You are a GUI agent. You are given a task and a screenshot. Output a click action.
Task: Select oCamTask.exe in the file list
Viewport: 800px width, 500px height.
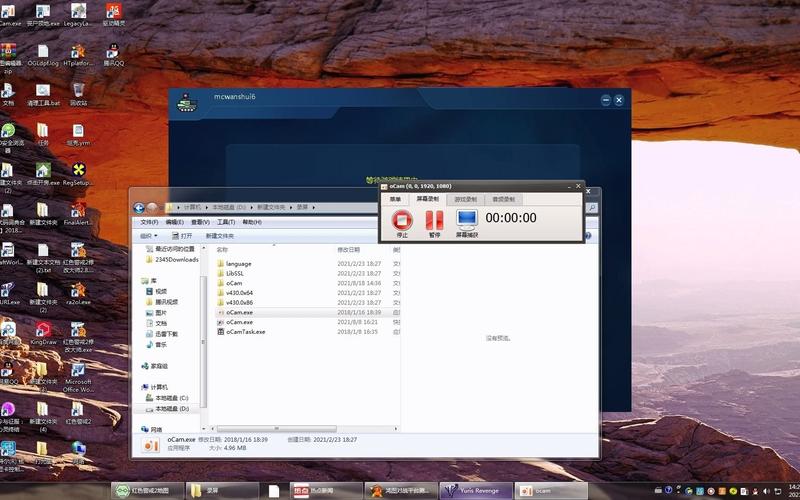245,331
